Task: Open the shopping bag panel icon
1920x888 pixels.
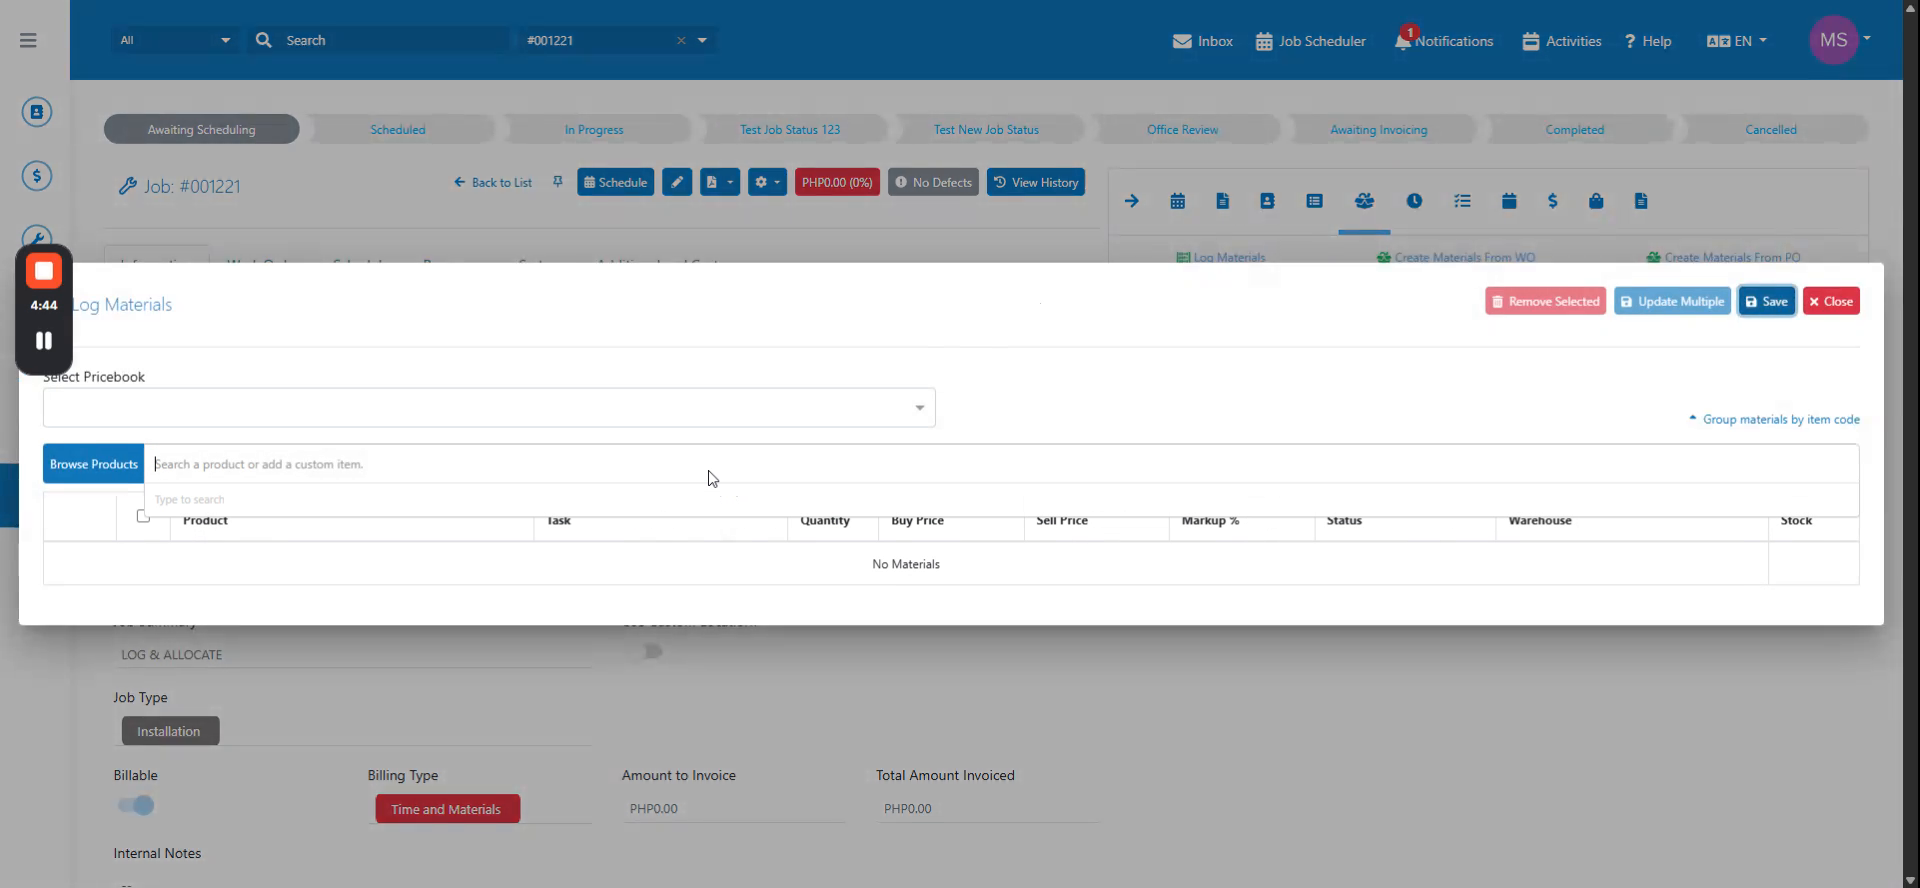Action: point(1596,201)
